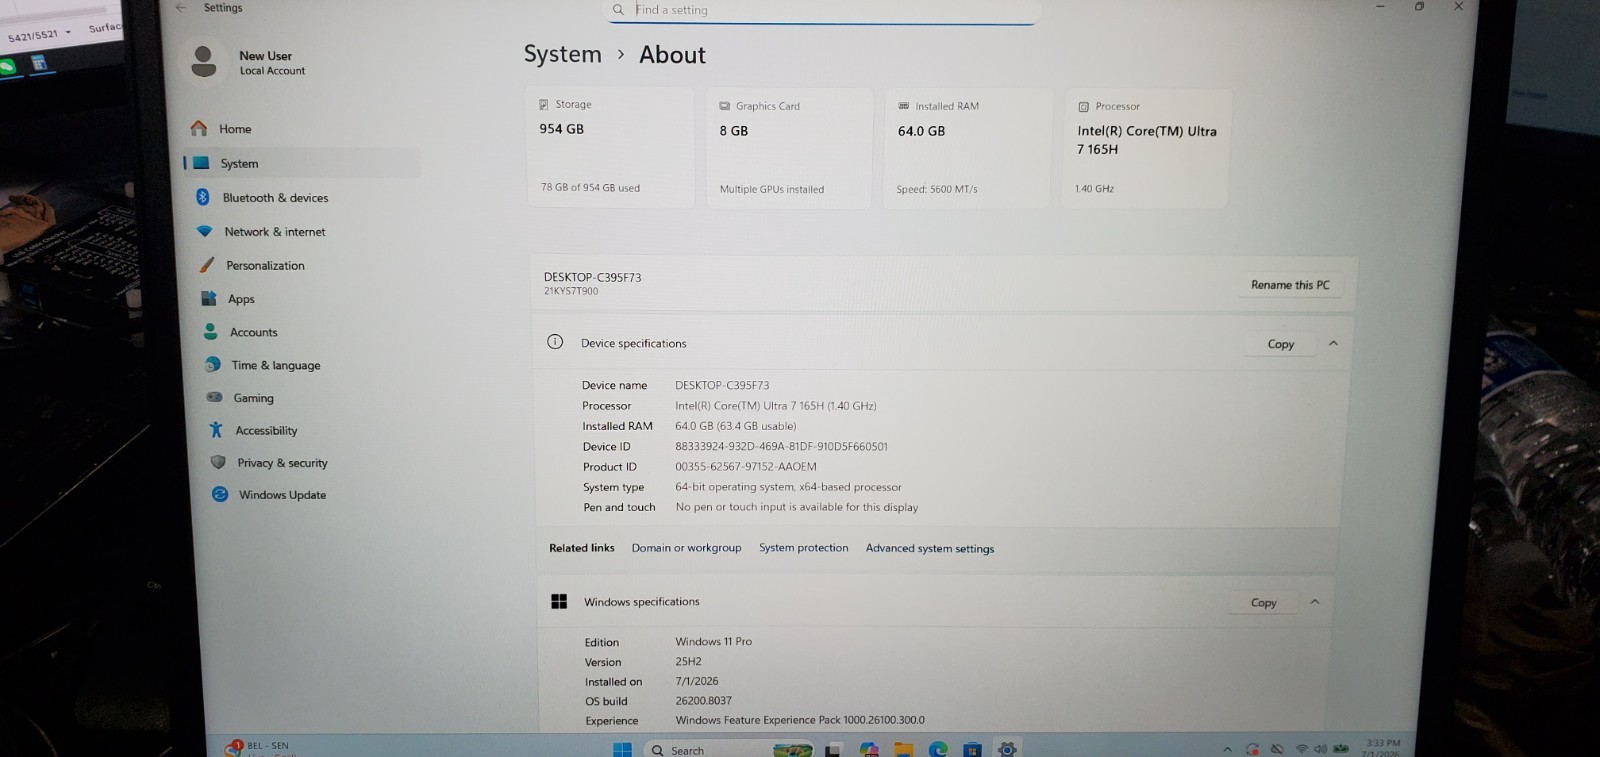Click the serial text 21KYS7T900
1600x757 pixels.
[571, 291]
